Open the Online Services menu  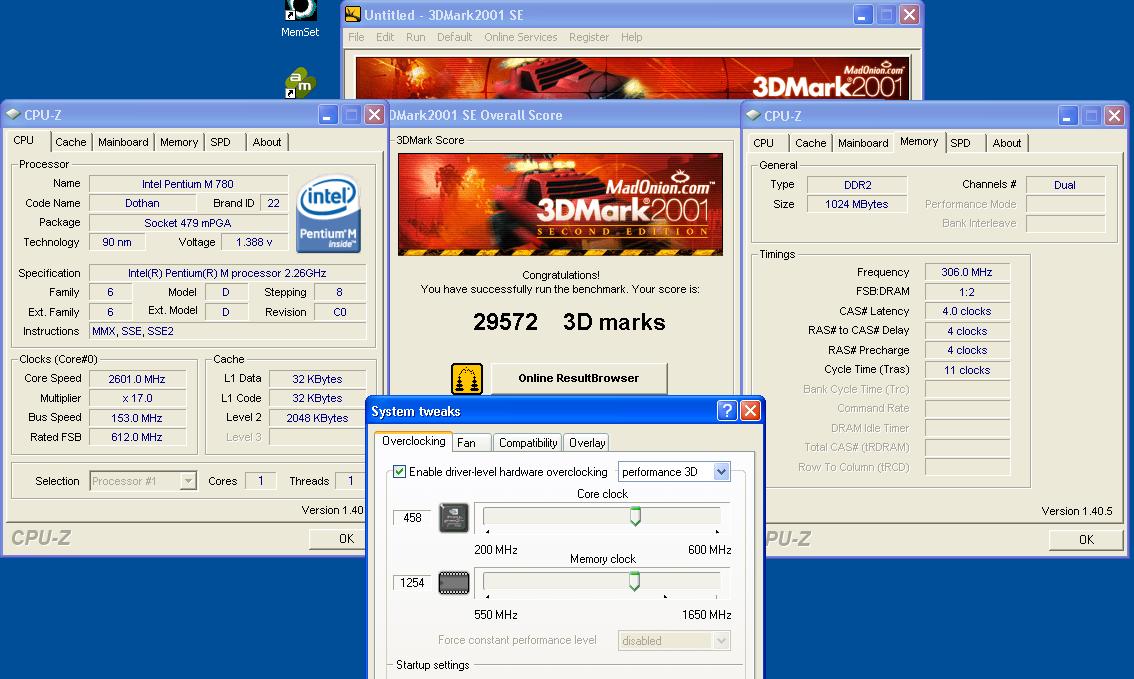(x=521, y=37)
